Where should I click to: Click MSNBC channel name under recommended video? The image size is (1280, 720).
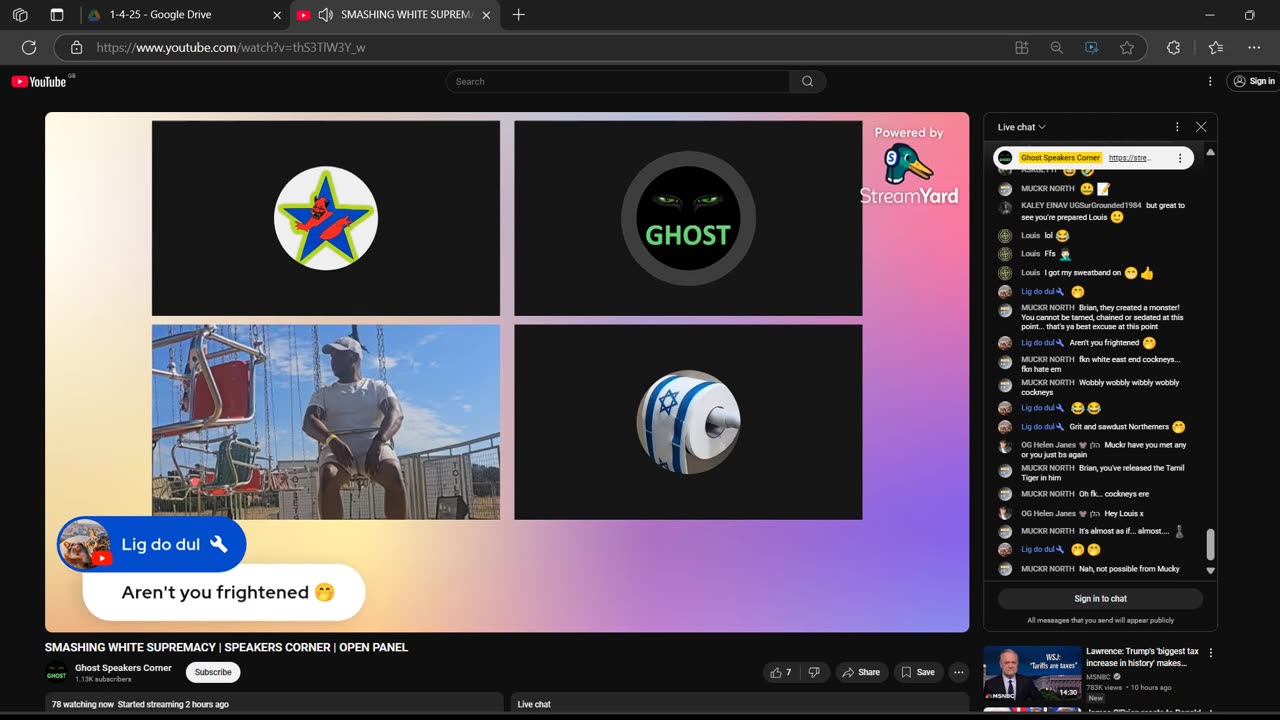tap(1099, 677)
